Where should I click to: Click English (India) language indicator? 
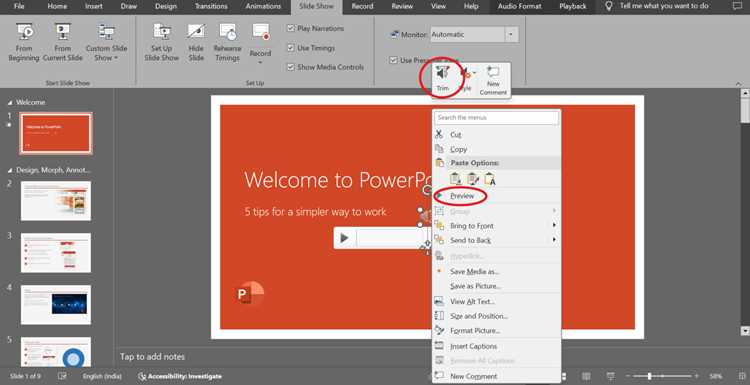pyautogui.click(x=102, y=376)
